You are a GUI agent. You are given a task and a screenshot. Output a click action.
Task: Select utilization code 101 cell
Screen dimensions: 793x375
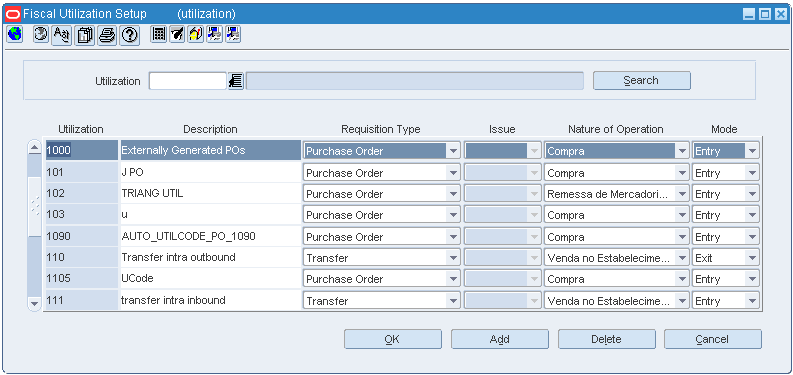point(81,173)
